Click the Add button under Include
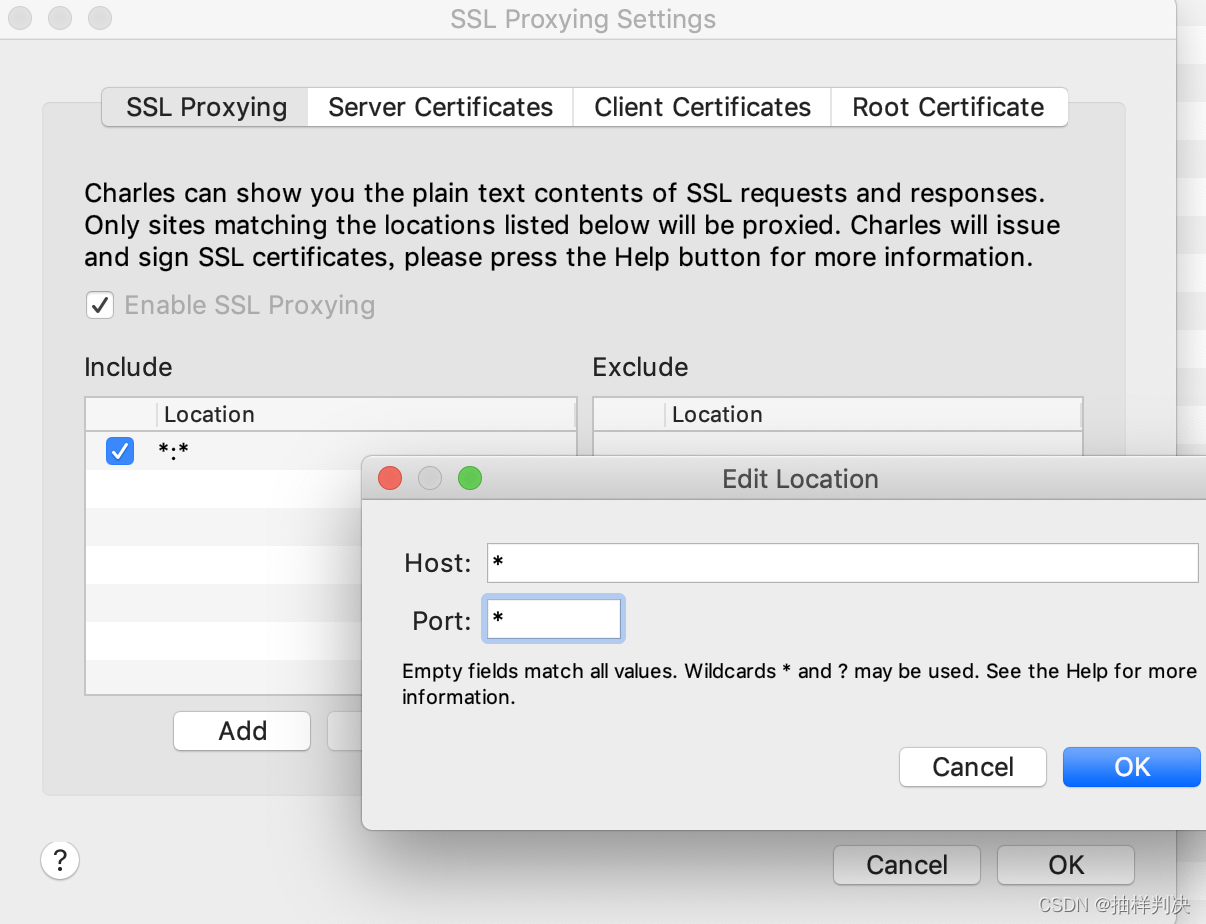 (x=242, y=731)
